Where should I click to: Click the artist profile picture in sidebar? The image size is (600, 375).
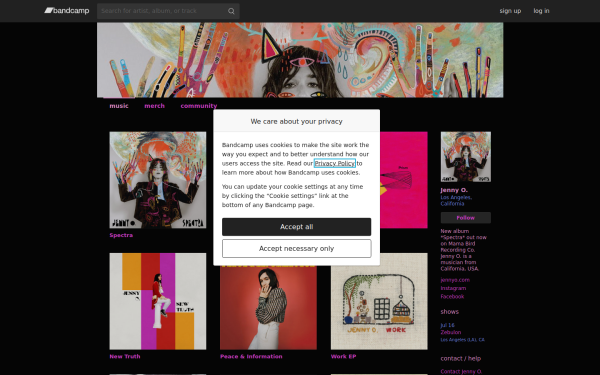[466, 157]
